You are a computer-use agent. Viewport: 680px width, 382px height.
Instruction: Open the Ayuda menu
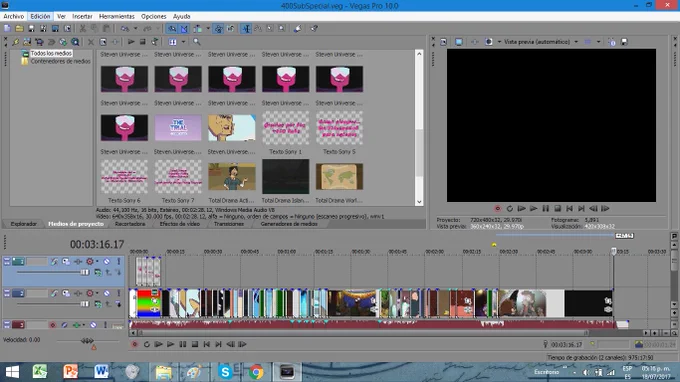click(182, 16)
